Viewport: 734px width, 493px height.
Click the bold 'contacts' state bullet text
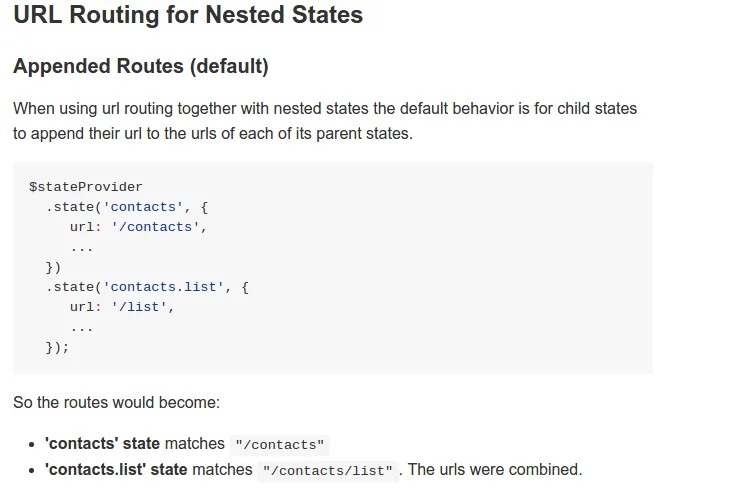click(x=103, y=443)
